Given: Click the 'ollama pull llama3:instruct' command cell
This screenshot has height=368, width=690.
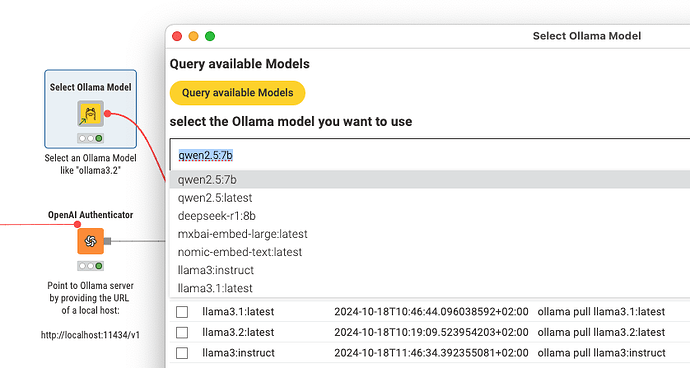Looking at the screenshot, I should [602, 353].
